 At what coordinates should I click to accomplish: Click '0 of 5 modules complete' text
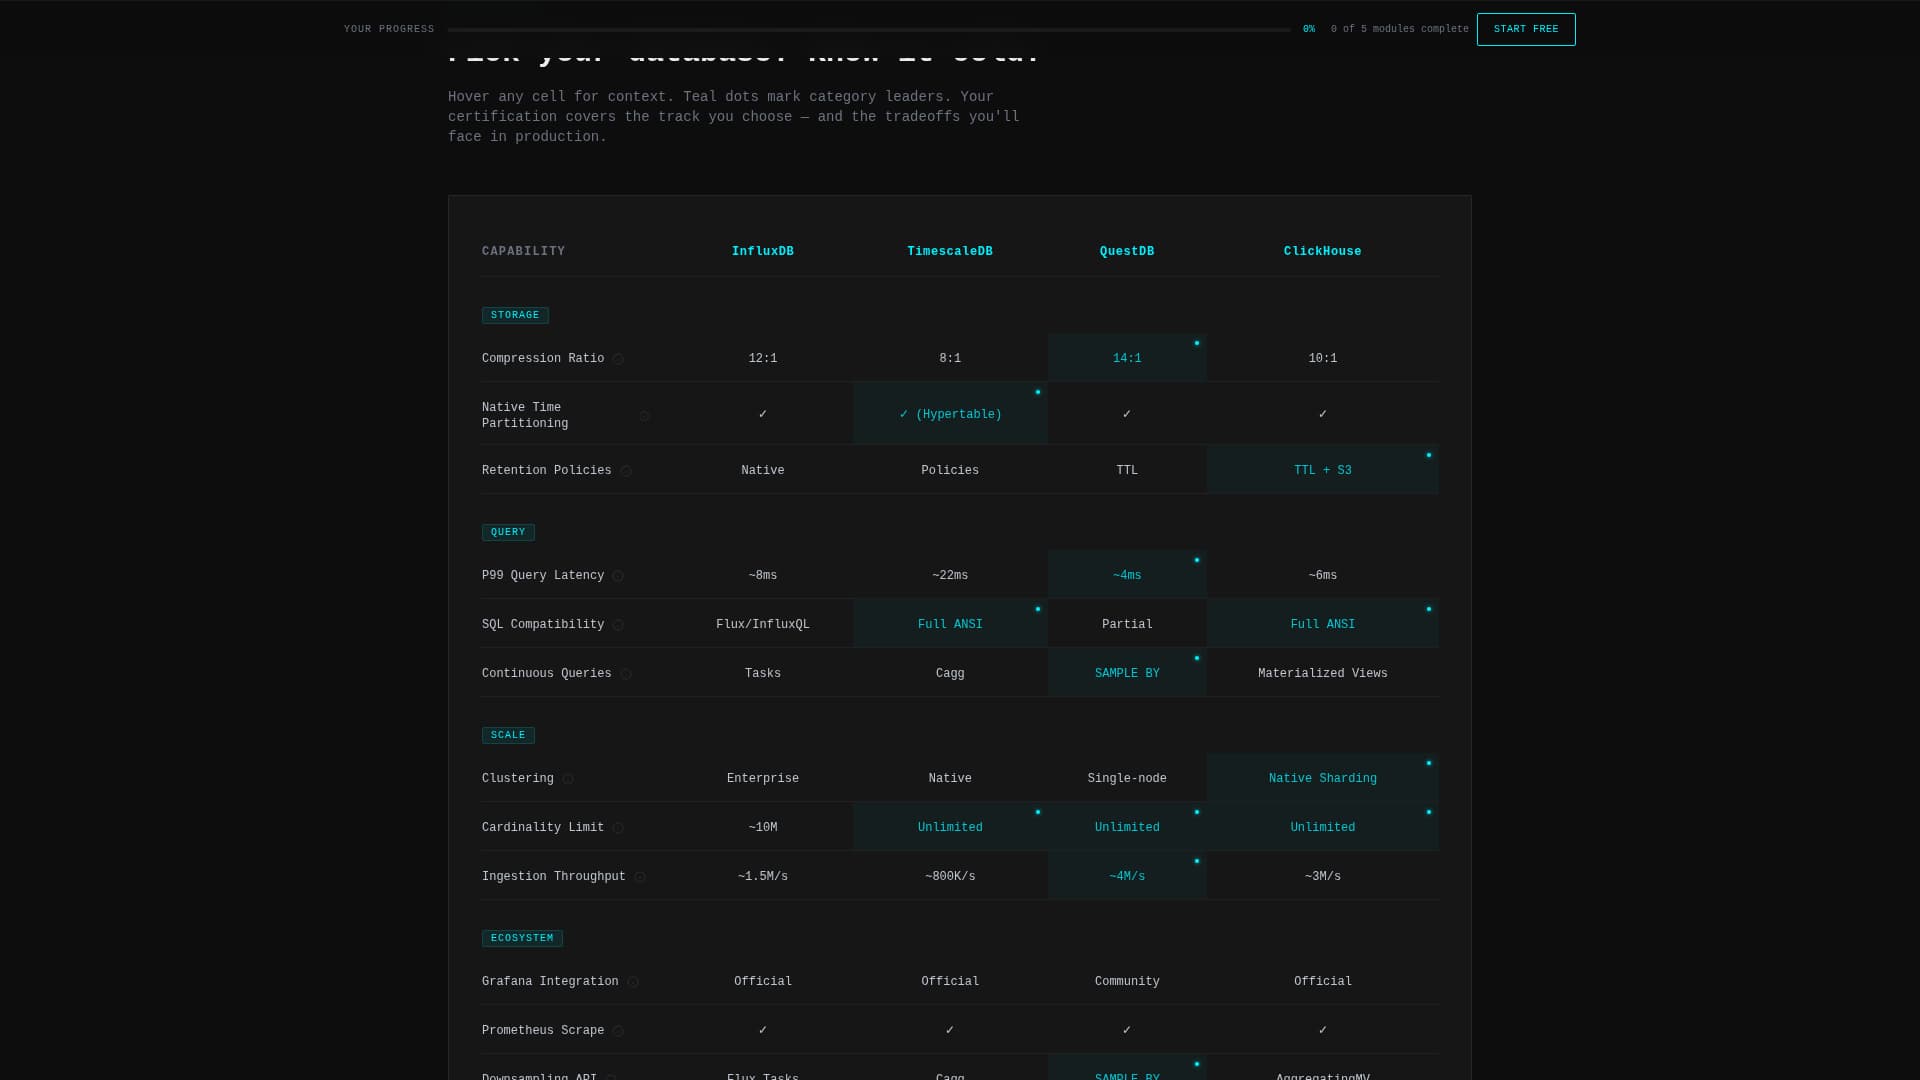1400,29
